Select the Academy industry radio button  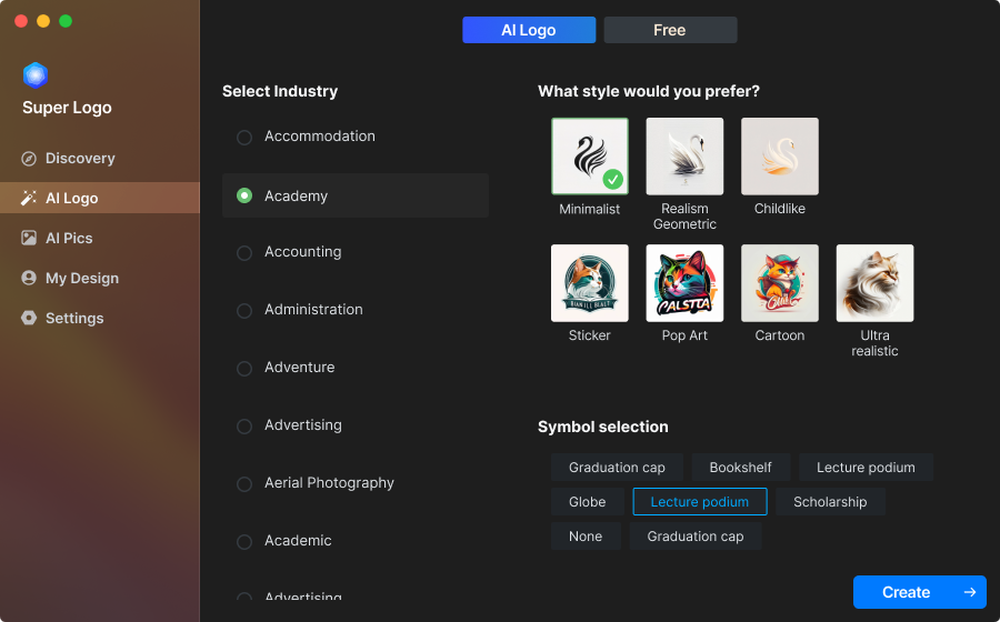[244, 196]
